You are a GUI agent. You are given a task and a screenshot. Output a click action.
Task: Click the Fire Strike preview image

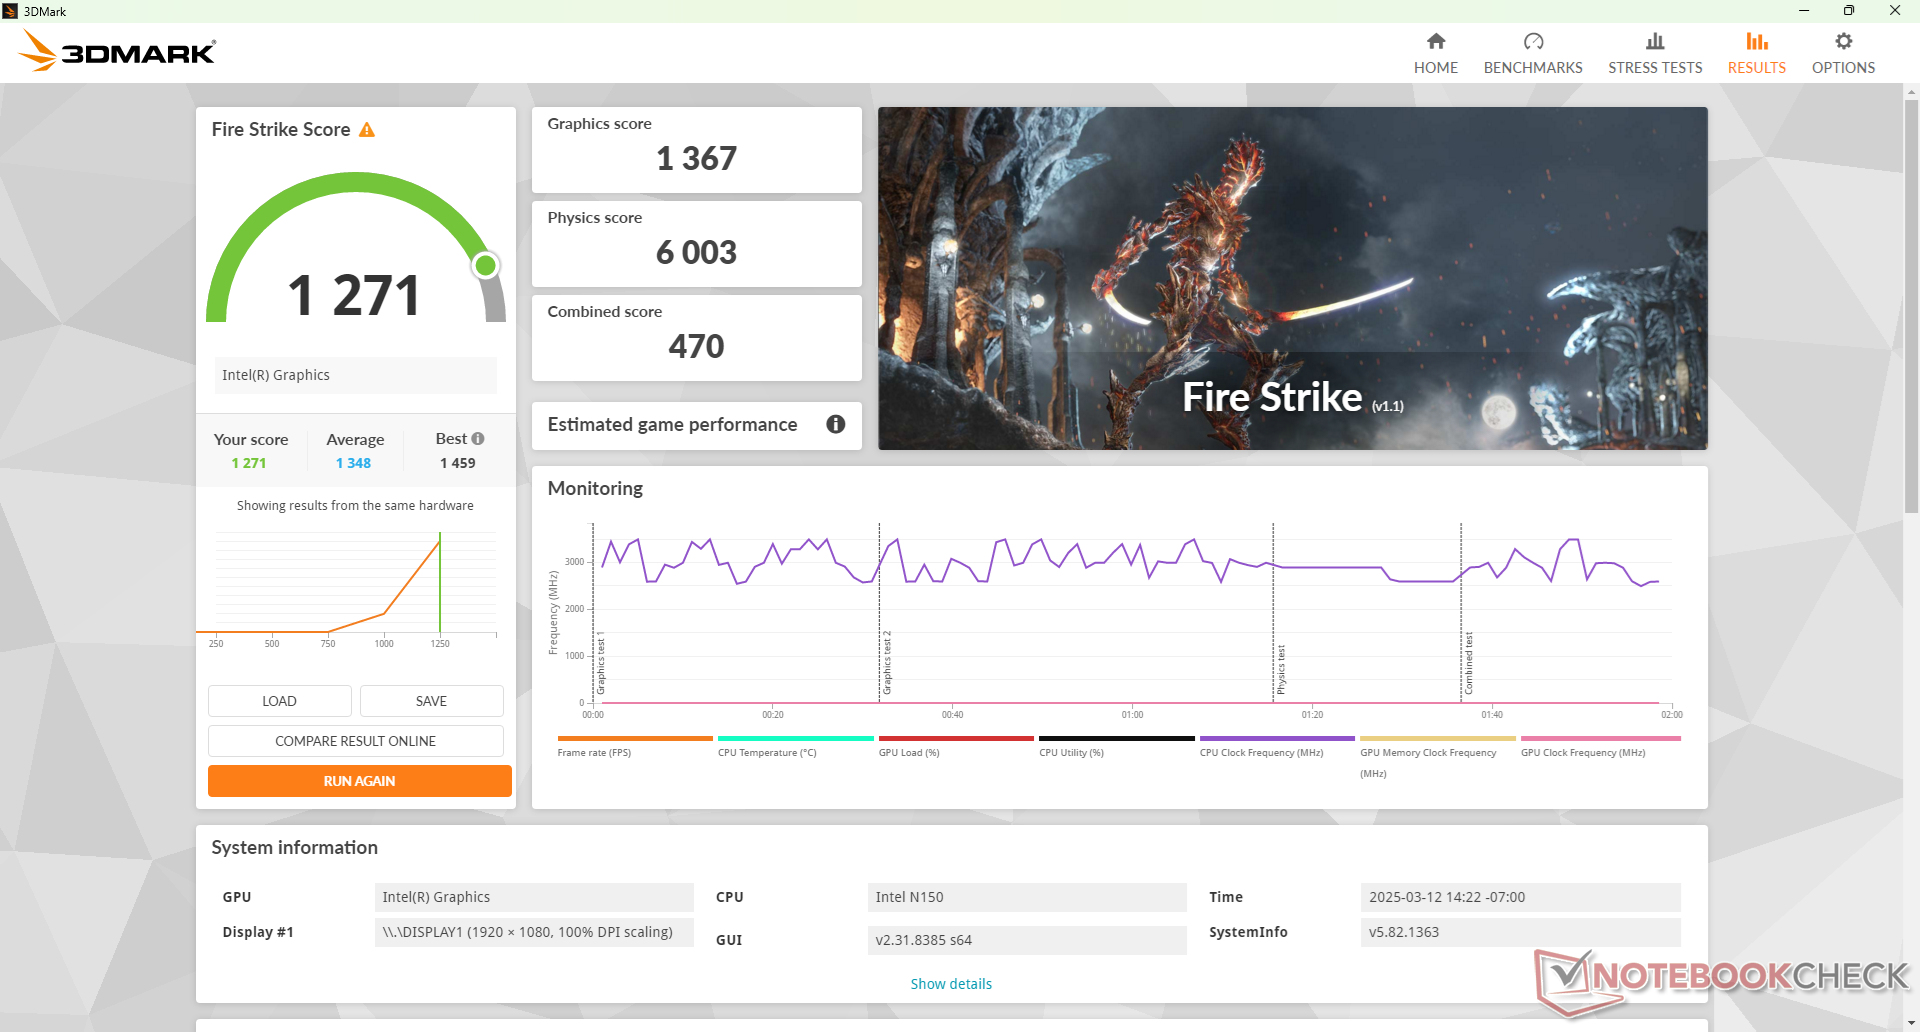[x=1293, y=278]
